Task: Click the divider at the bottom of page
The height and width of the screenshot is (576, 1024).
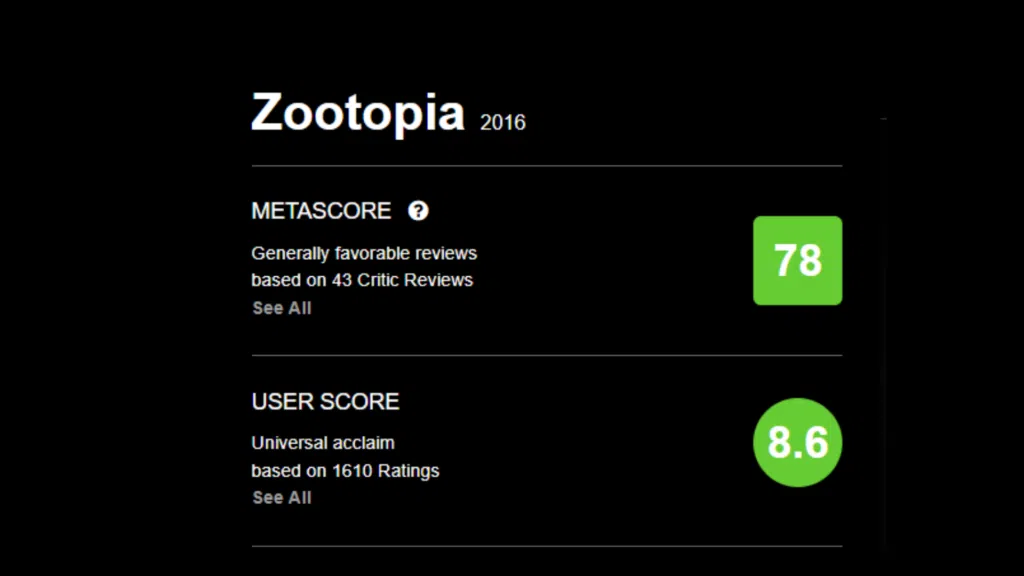Action: (546, 547)
